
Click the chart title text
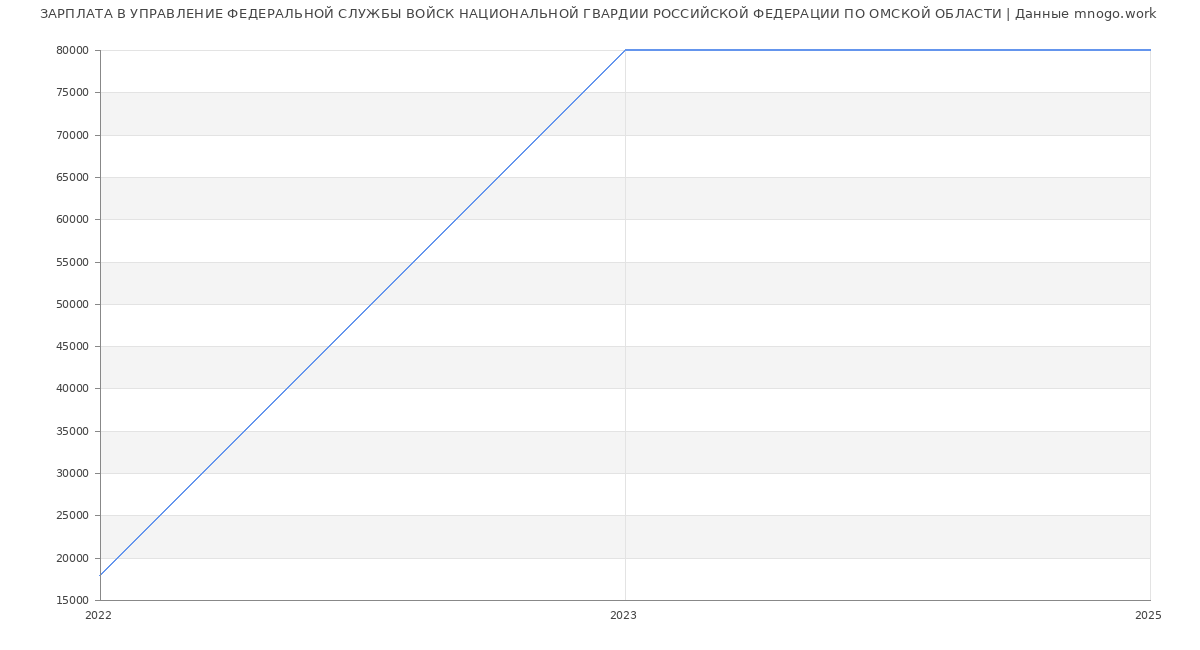point(520,14)
